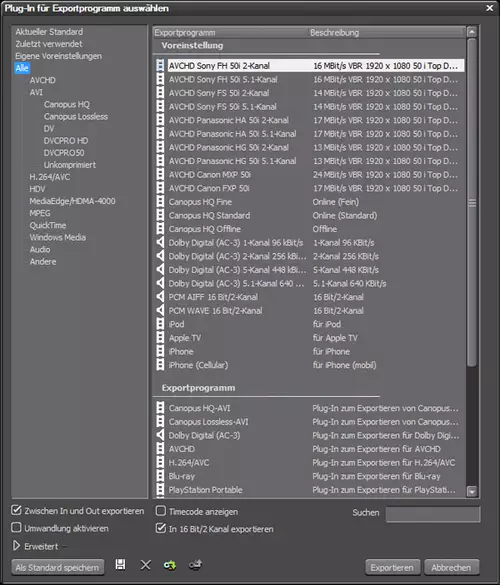
Task: Click speaker icon beside PCM AIFF 16 Bit/2-Kanal
Action: (x=160, y=297)
